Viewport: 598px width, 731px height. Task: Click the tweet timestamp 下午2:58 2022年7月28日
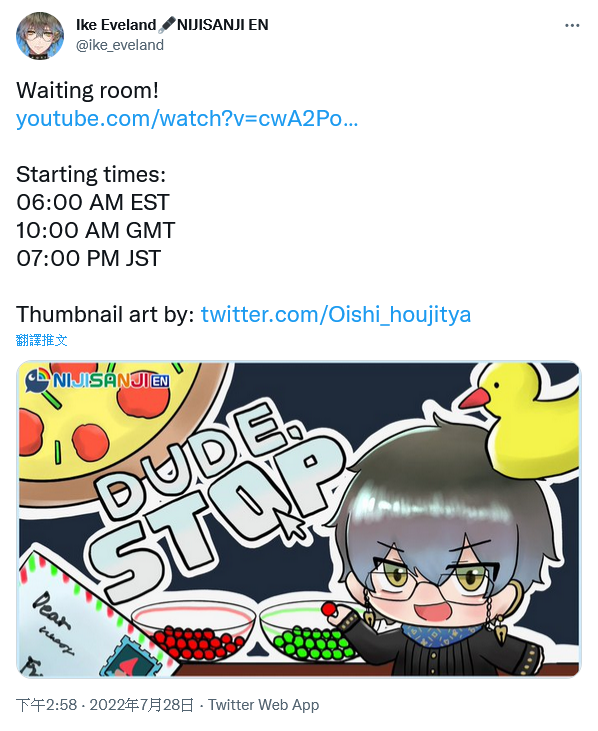click(104, 705)
